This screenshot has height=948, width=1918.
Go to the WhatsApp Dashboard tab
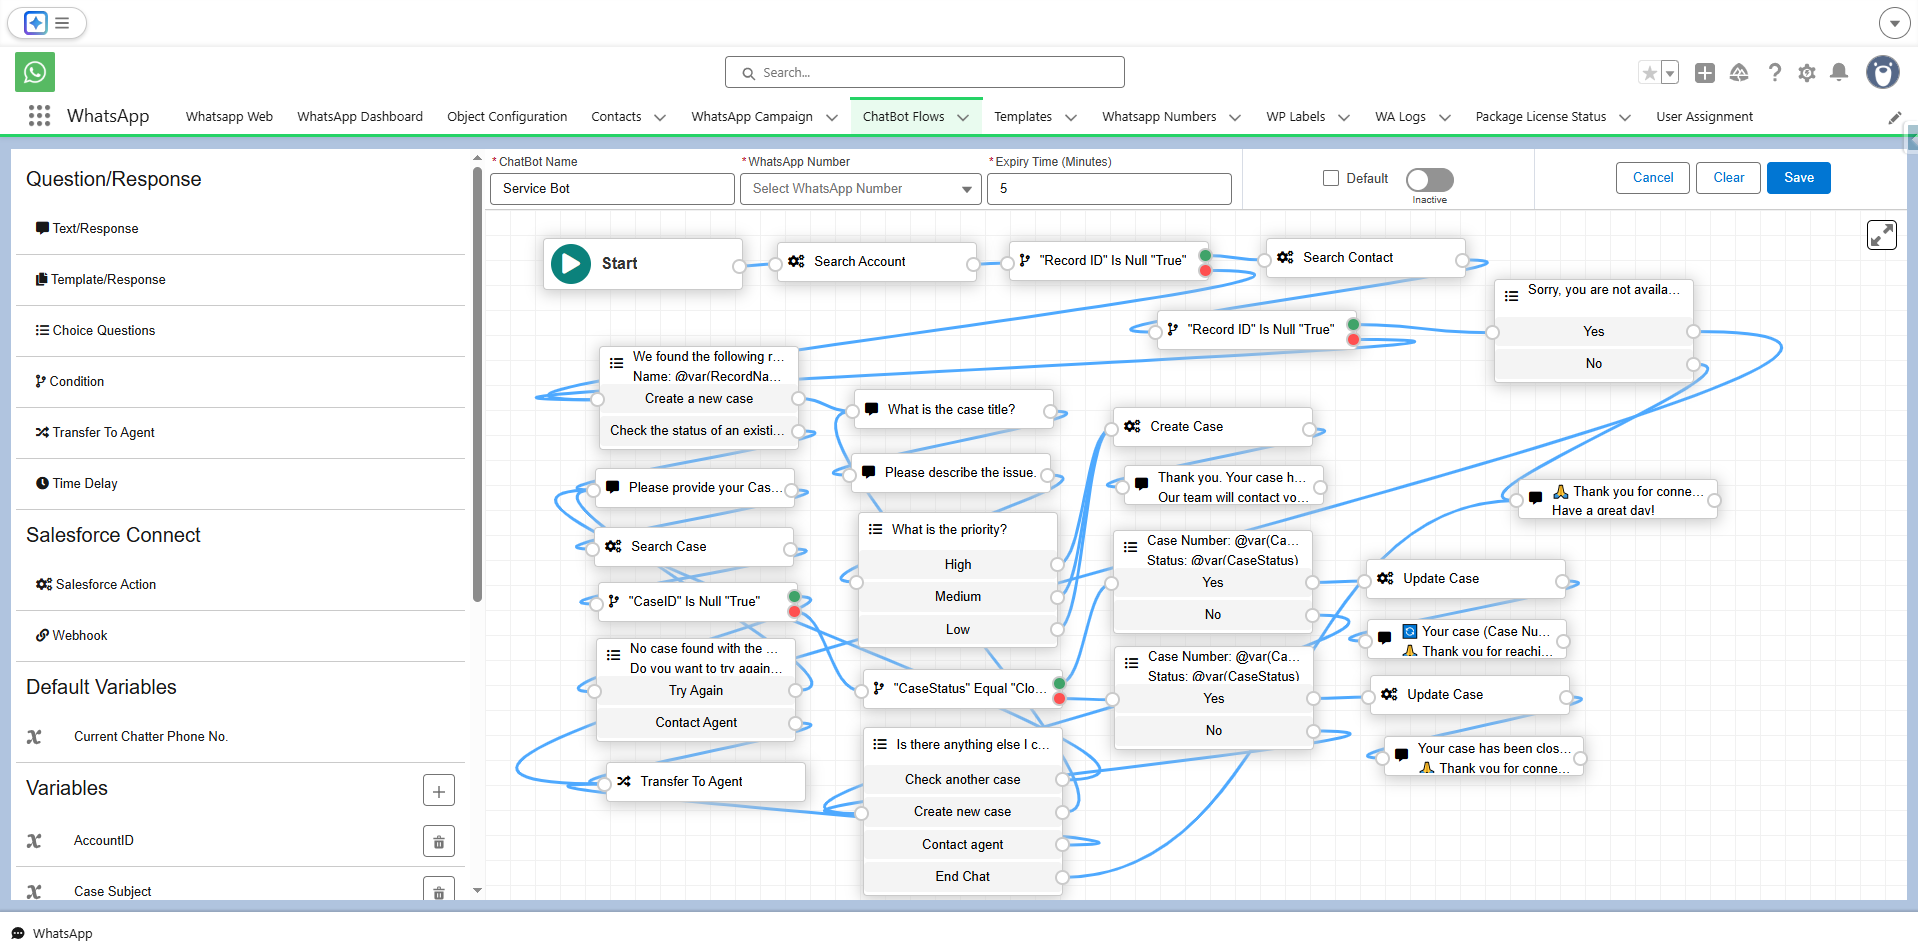[359, 117]
